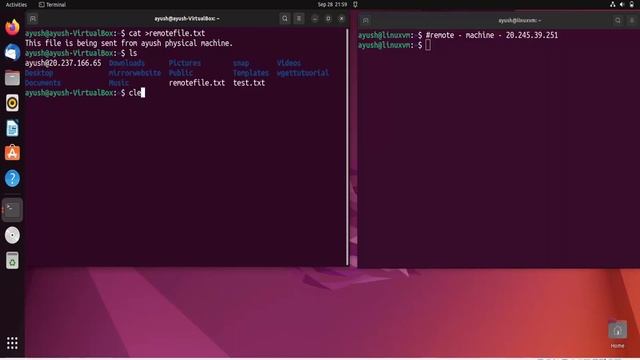Viewport: 640px width, 360px height.
Task: Maximize the left terminal window
Action: 328,18
